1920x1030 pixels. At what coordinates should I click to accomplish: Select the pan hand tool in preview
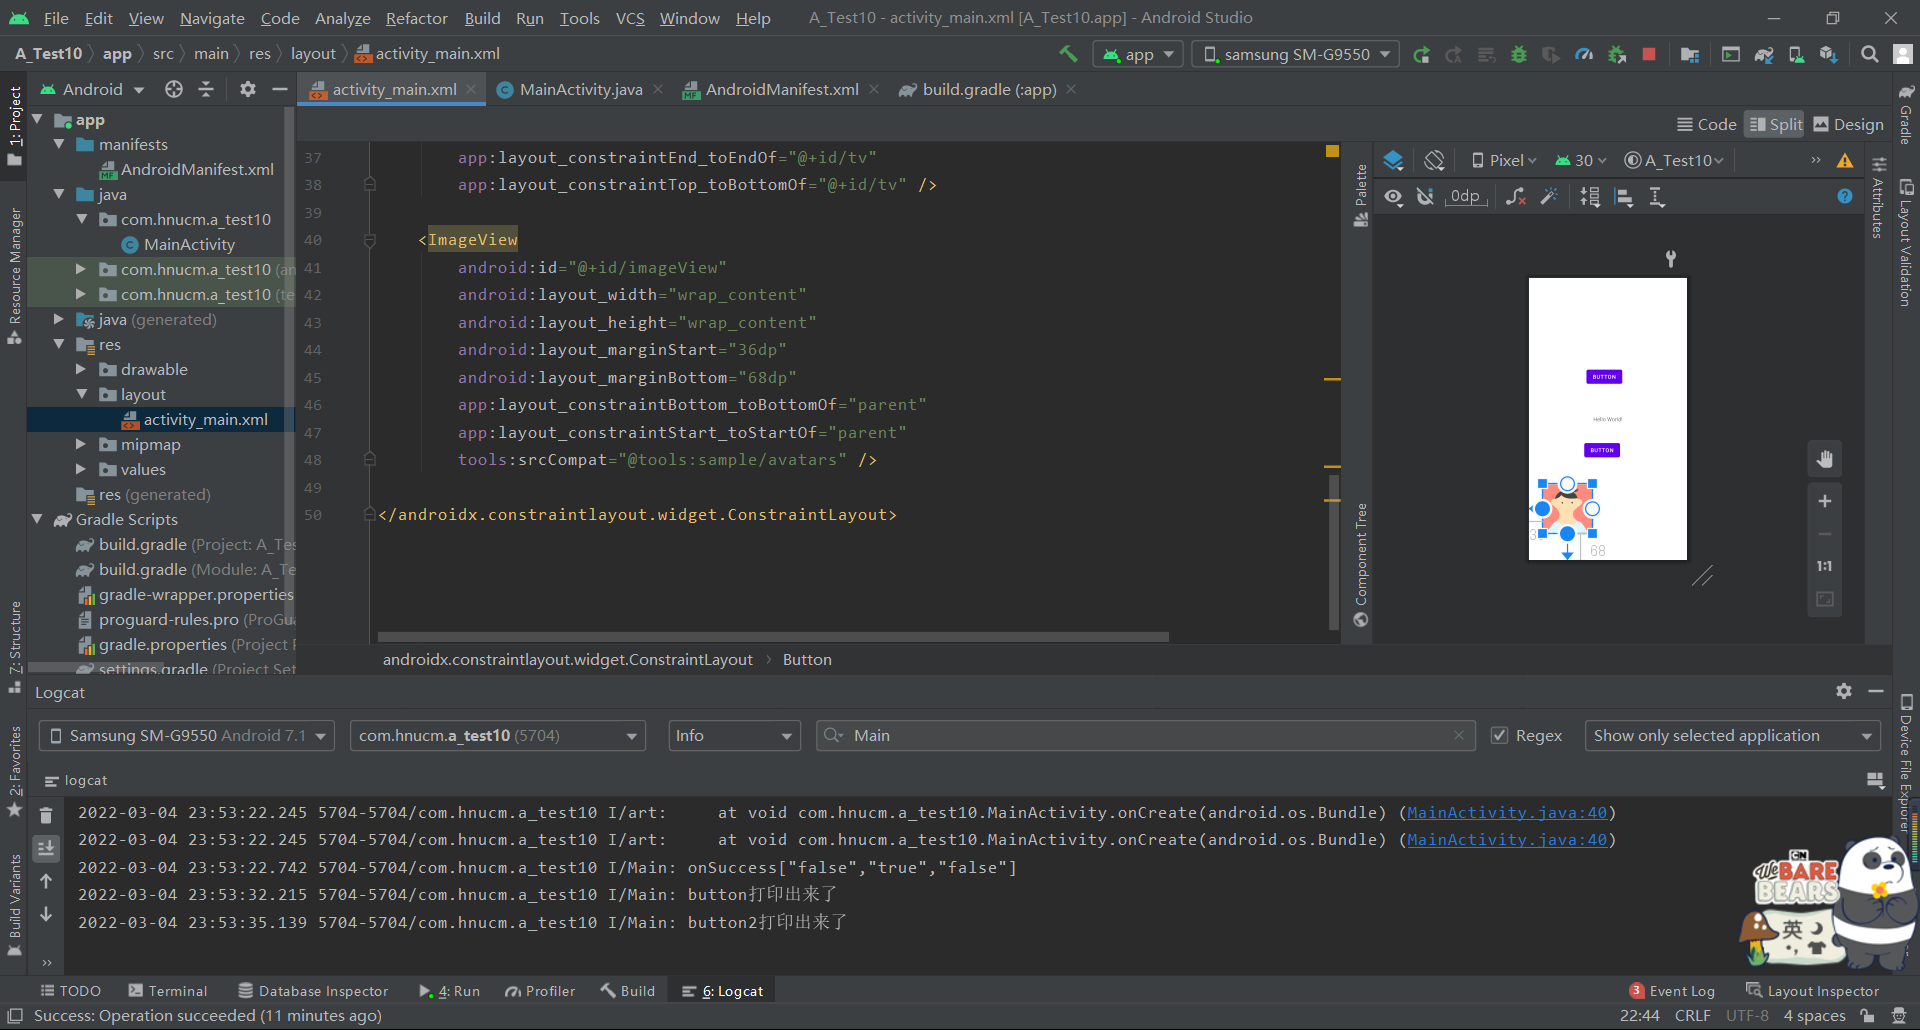tap(1825, 459)
